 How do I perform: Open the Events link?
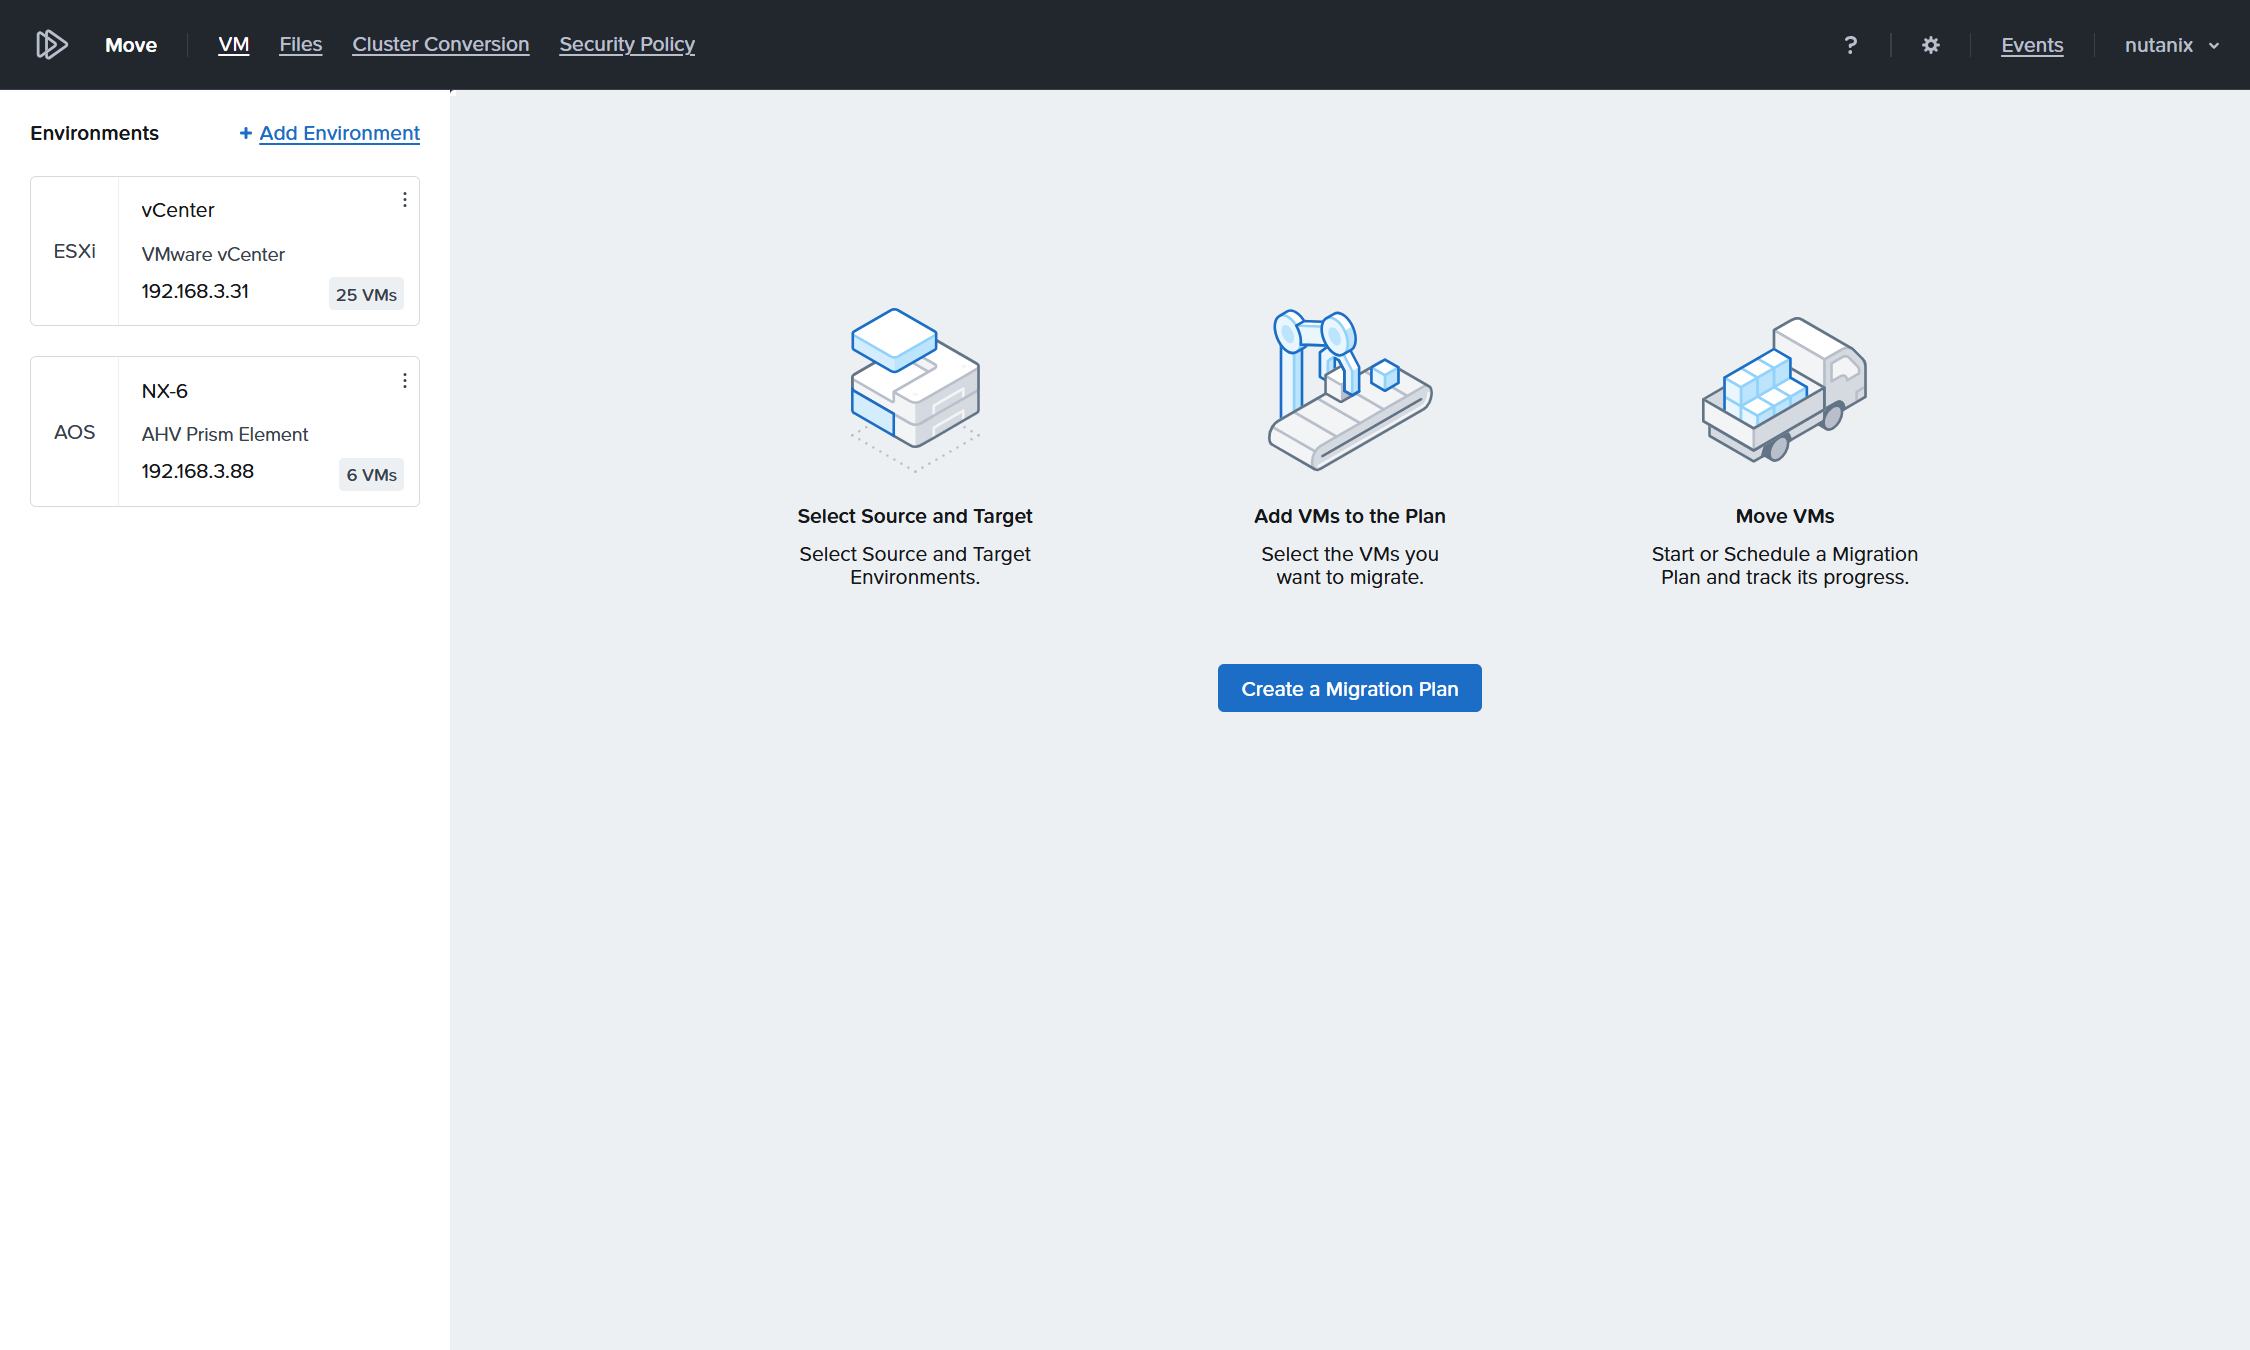(2032, 45)
